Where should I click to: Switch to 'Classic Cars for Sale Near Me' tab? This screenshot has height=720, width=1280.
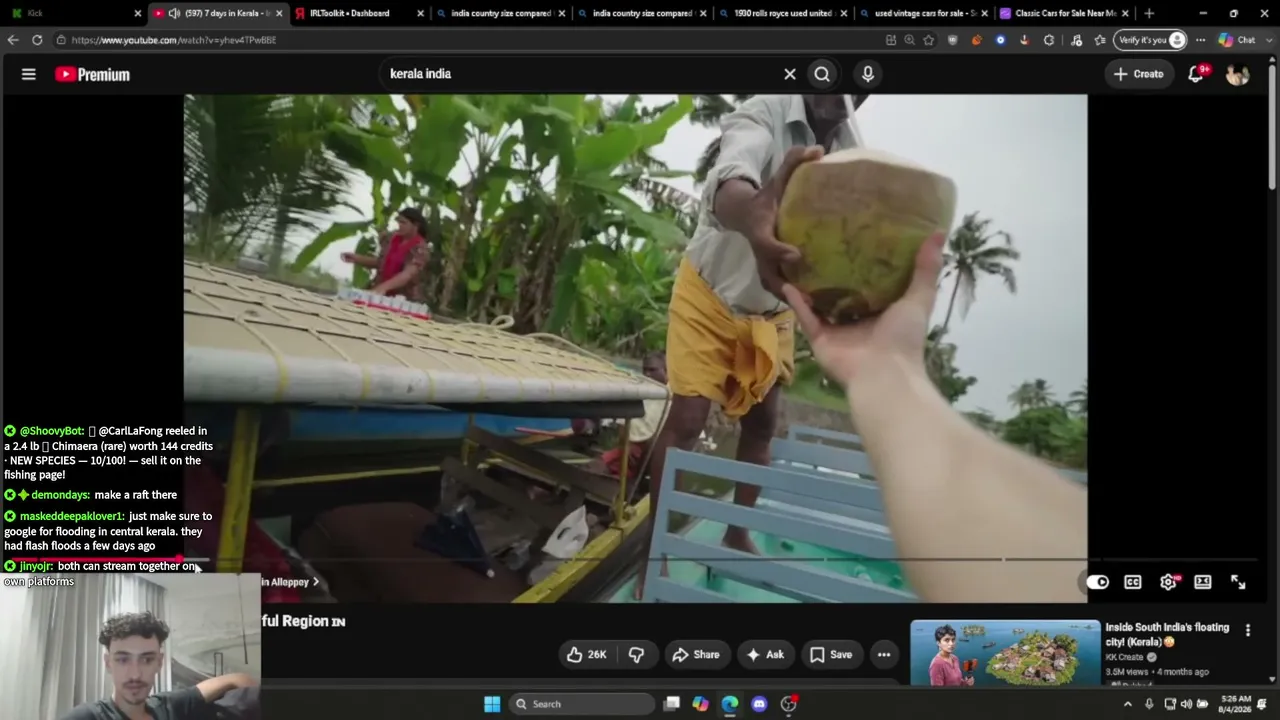click(1065, 13)
